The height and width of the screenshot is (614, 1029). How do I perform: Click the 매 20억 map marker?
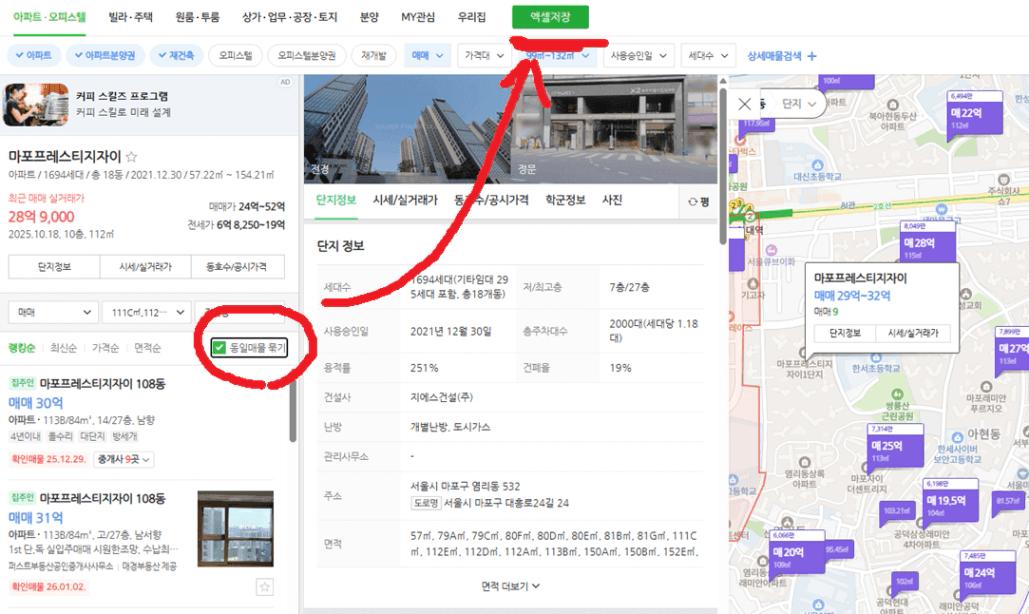point(796,553)
